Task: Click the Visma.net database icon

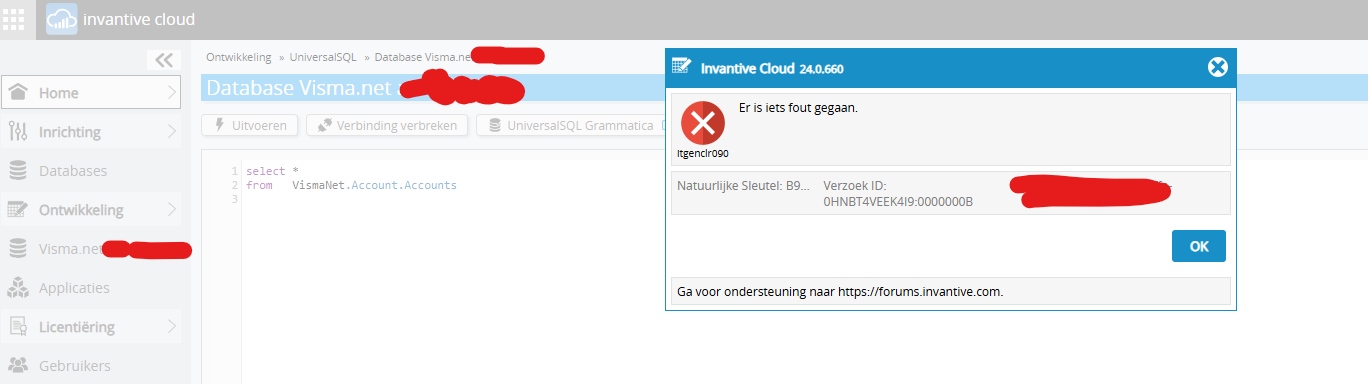Action: 18,248
